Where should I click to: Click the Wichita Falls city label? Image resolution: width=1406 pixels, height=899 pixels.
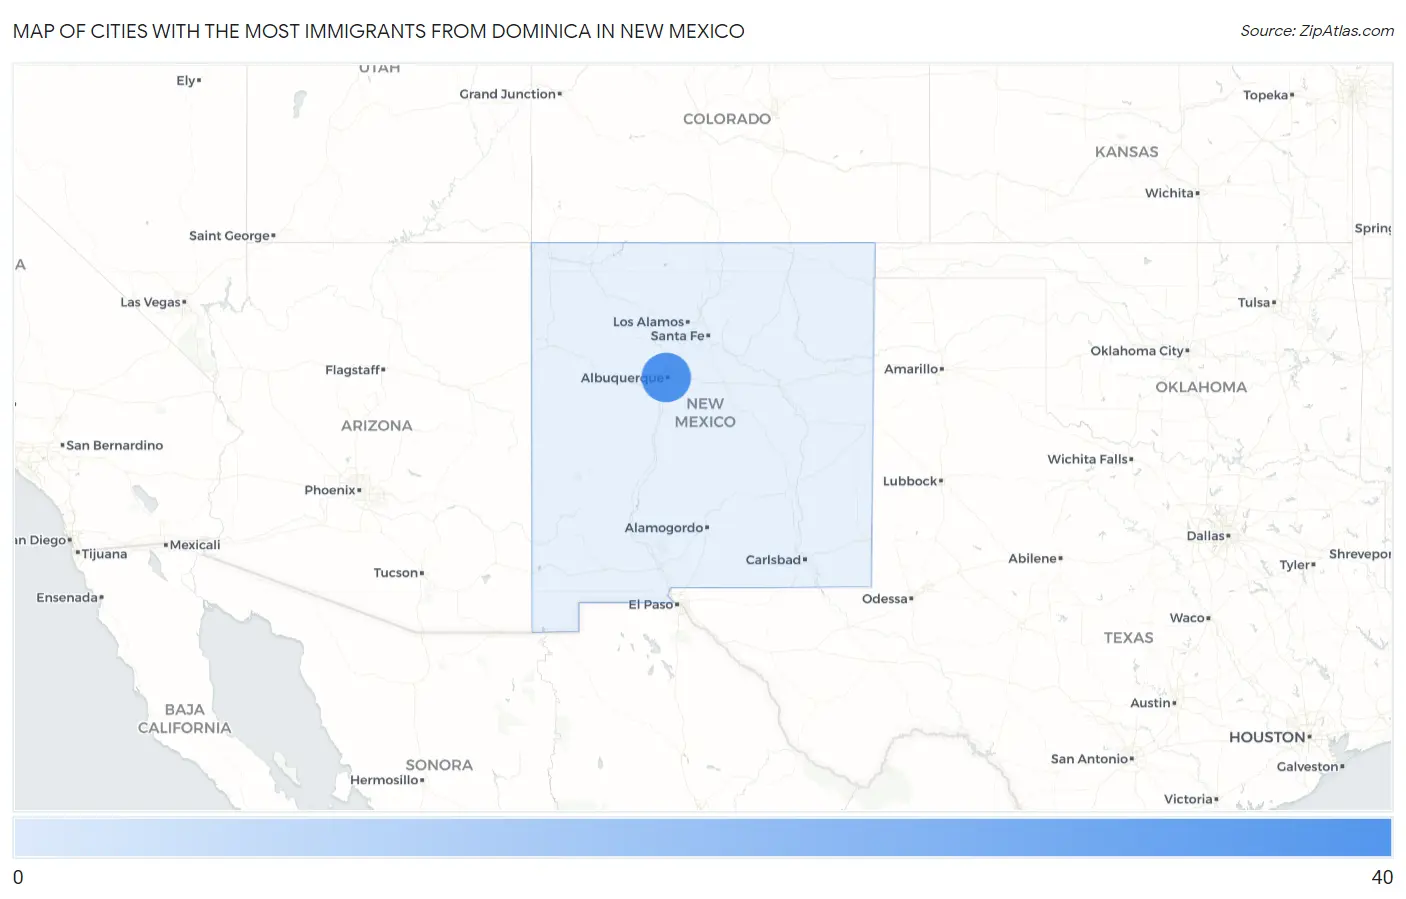click(x=1088, y=459)
